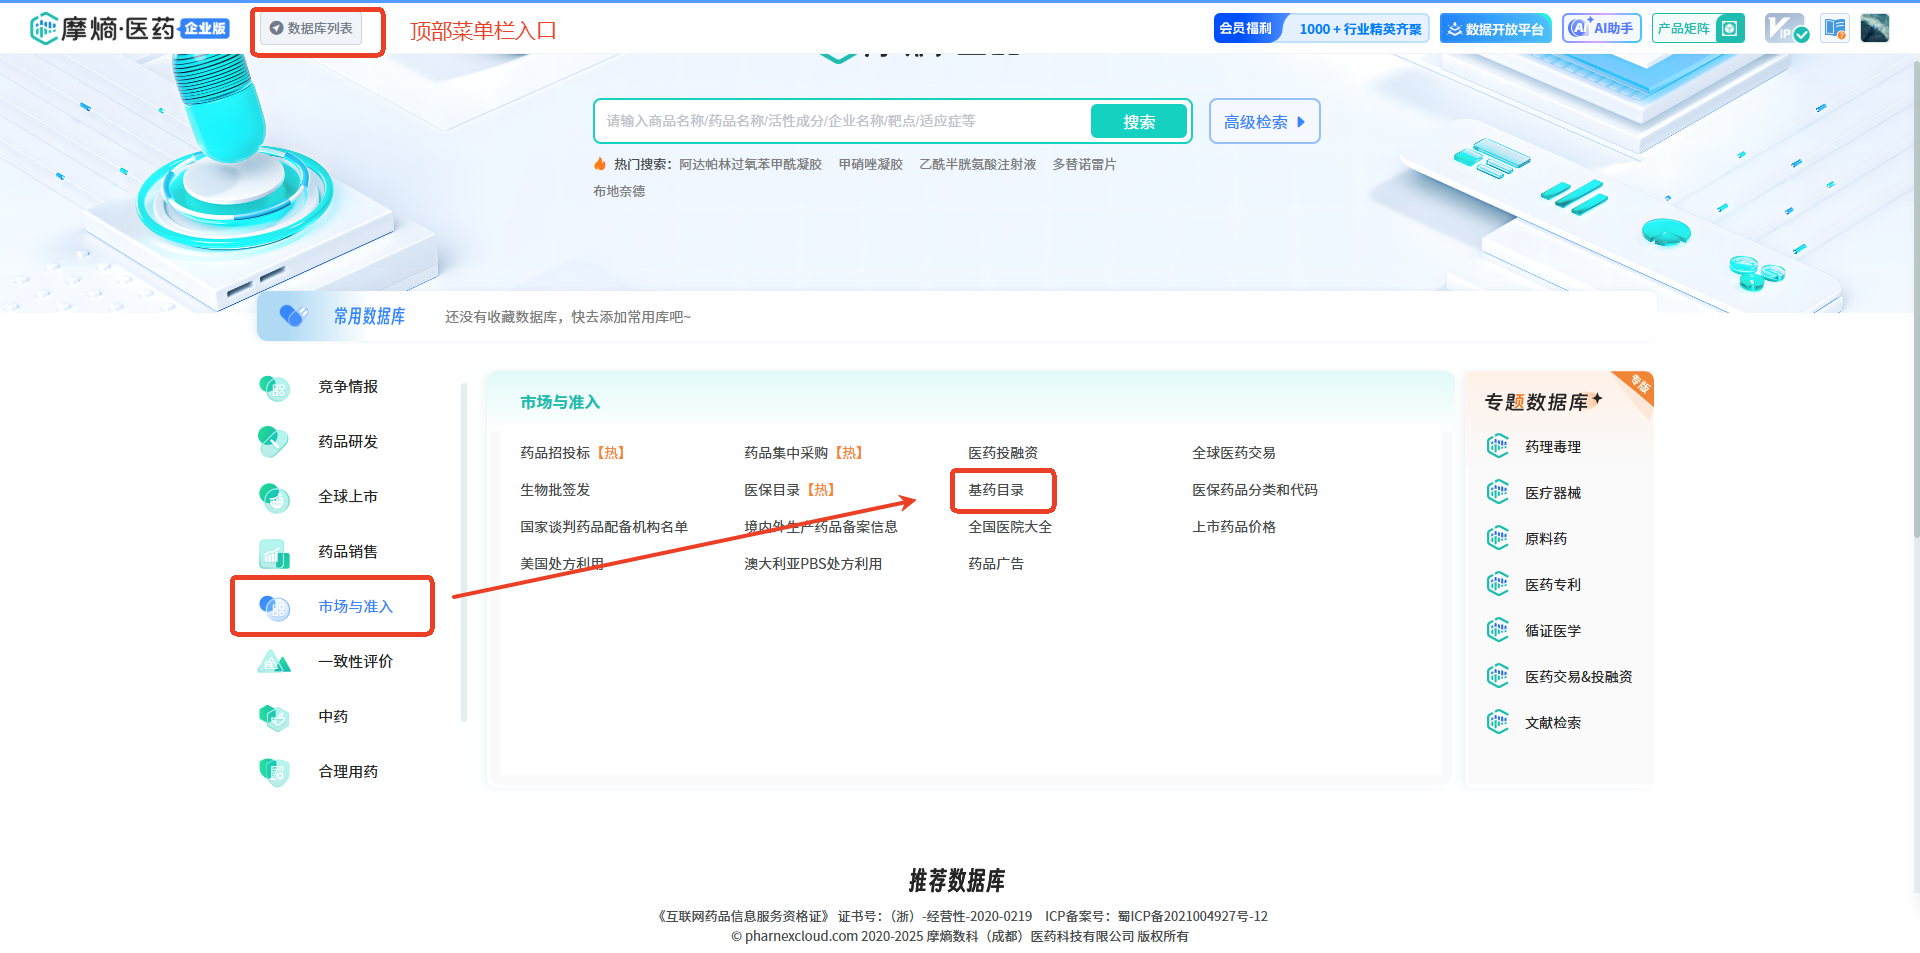Click the 市场与准入 category icon

tap(274, 607)
